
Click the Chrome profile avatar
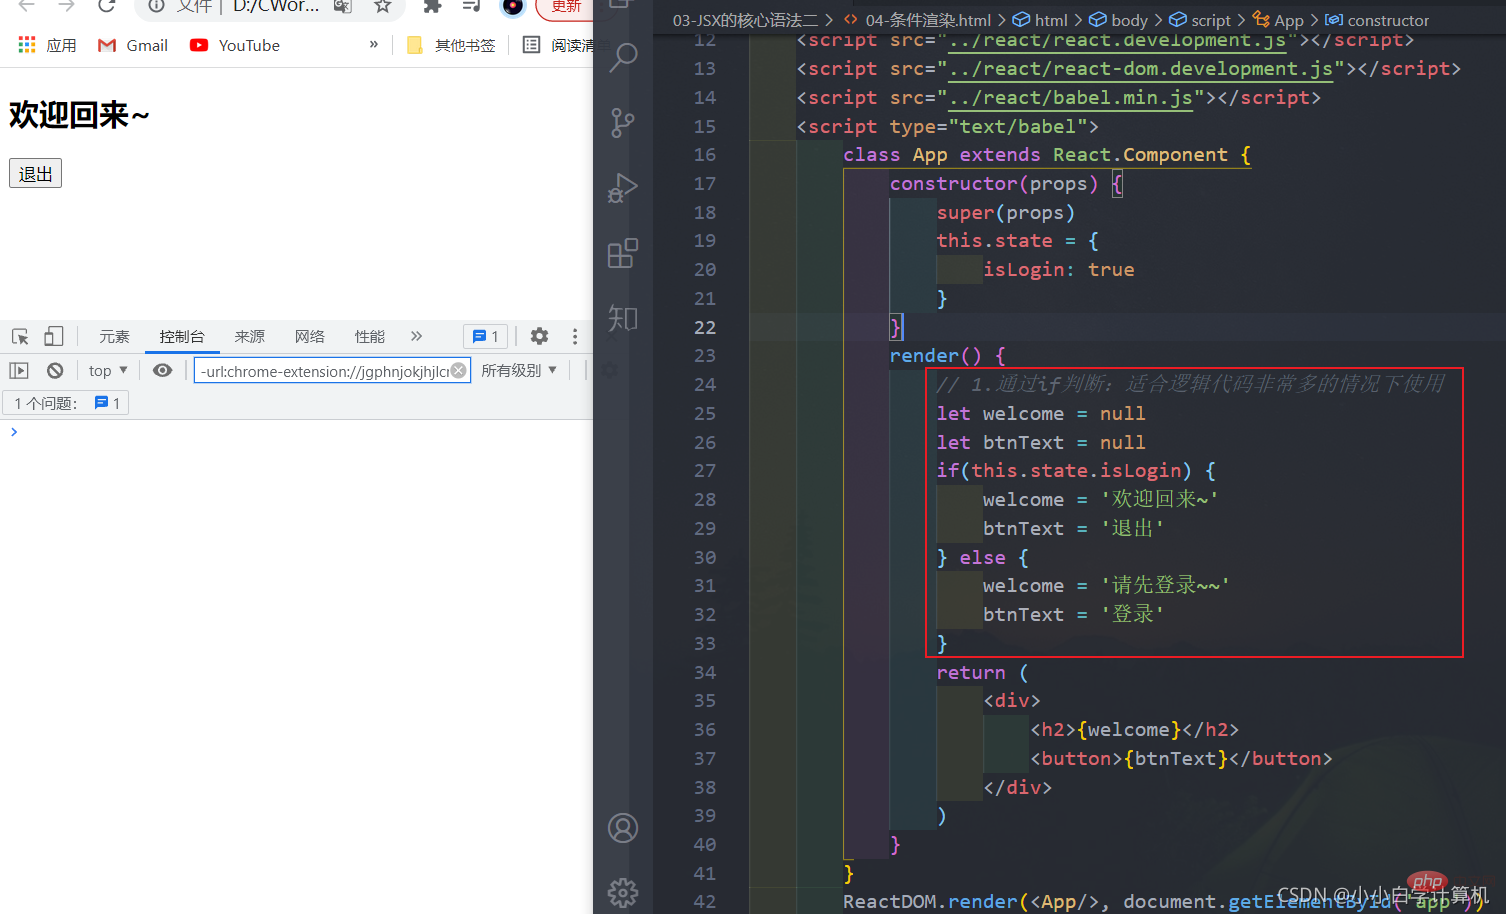(513, 6)
